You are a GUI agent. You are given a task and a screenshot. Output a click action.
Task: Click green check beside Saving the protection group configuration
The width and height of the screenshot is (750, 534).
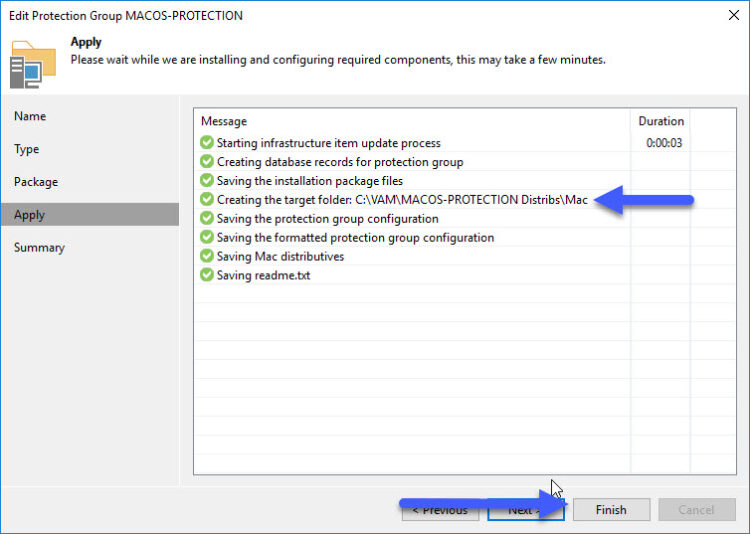(207, 218)
